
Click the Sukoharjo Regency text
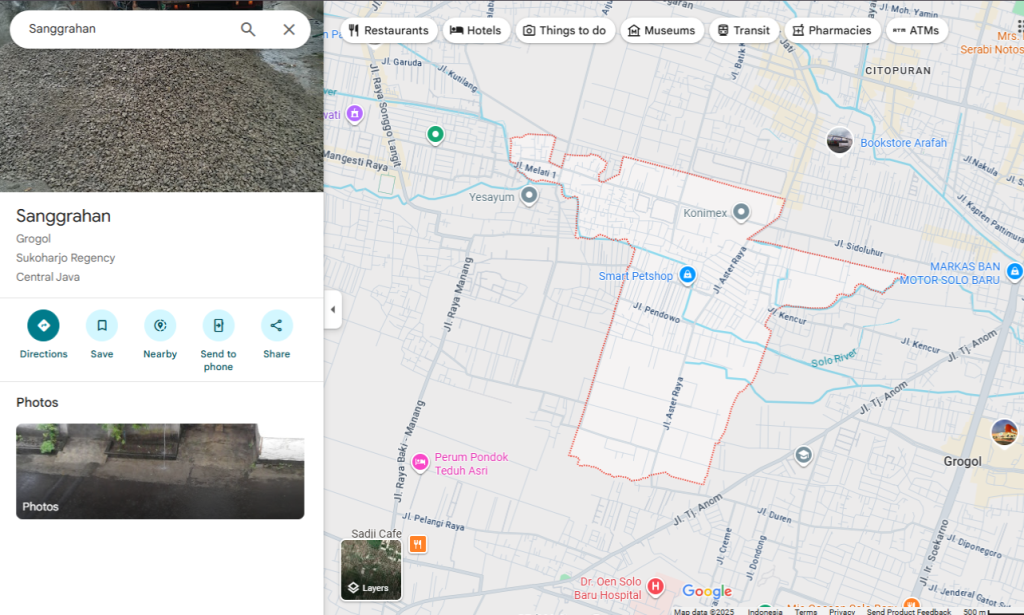[65, 258]
